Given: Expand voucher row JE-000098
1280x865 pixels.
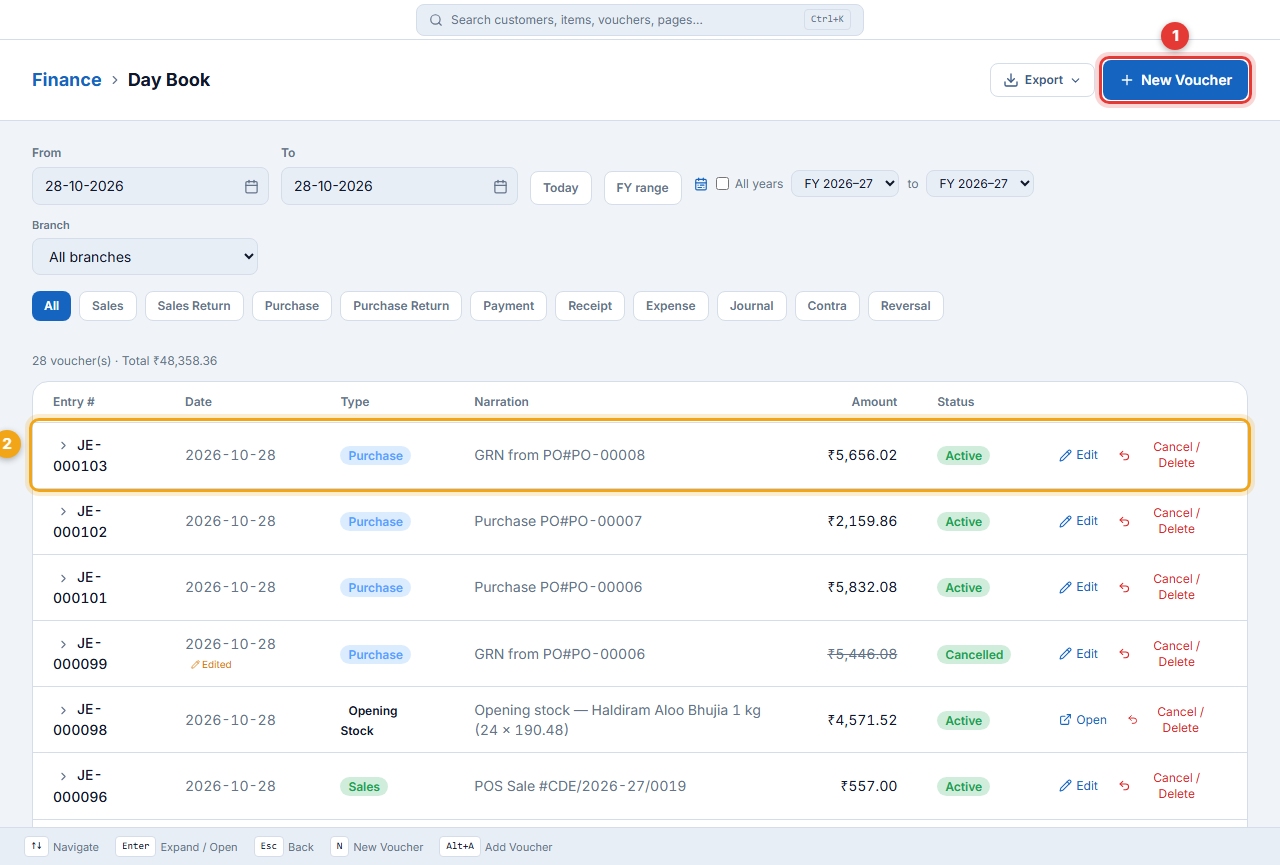Looking at the screenshot, I should coord(64,709).
